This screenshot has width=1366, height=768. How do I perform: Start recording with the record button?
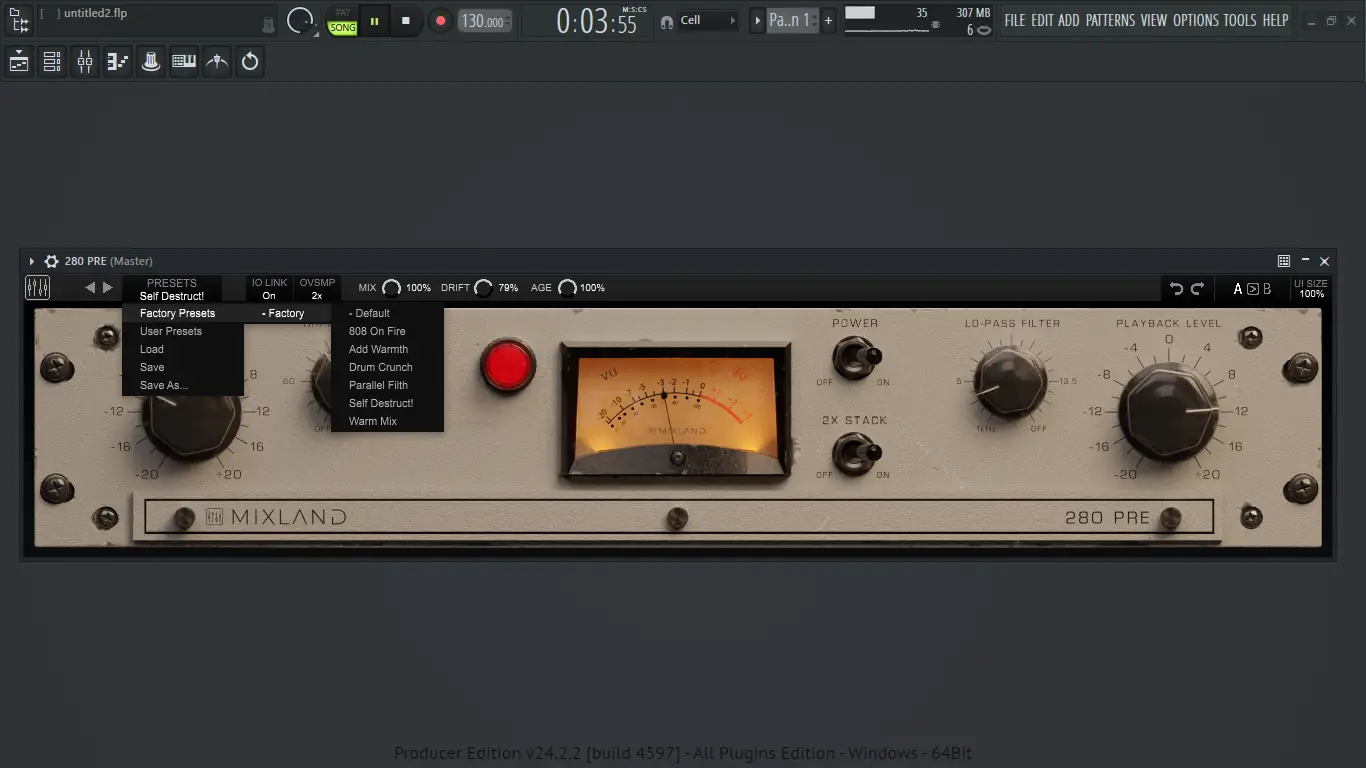440,20
